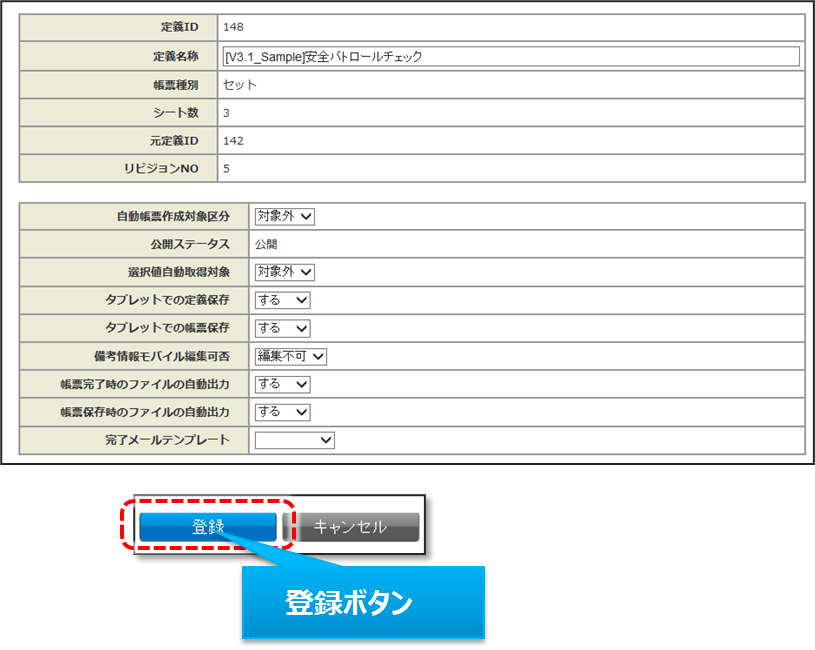Expand the 完了メールテンプレート dropdown
815x650 pixels.
coord(294,440)
